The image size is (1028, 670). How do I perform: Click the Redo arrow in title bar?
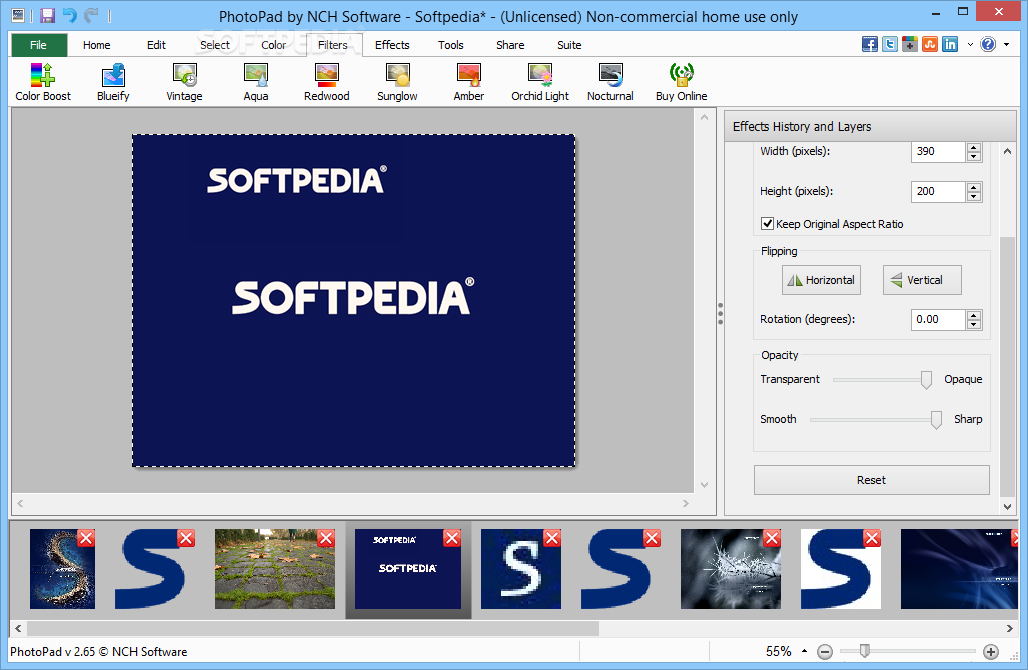pos(91,15)
